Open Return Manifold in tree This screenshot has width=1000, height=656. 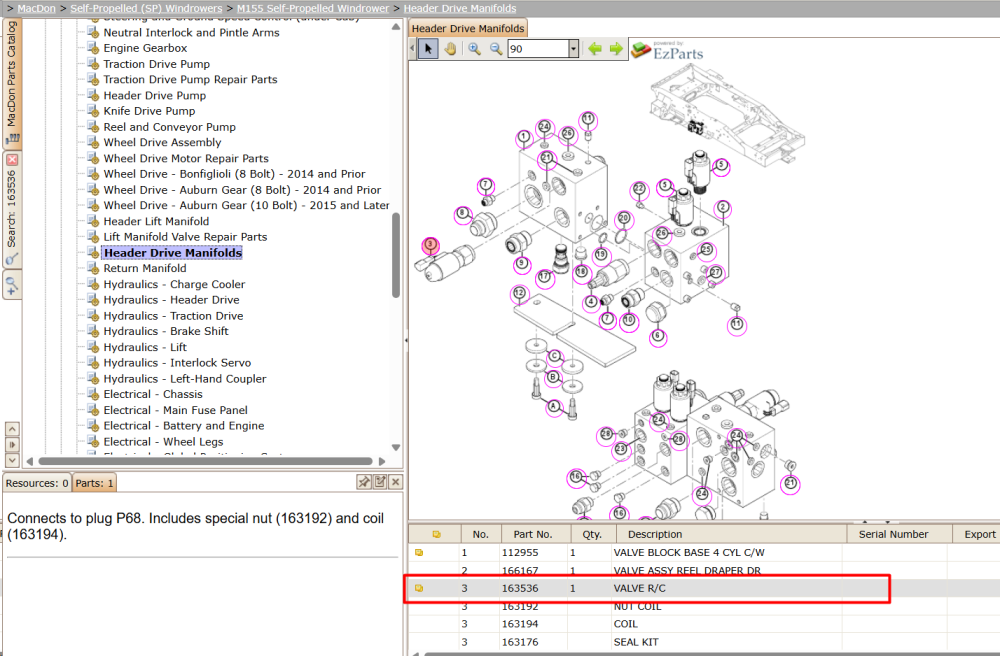[x=145, y=268]
